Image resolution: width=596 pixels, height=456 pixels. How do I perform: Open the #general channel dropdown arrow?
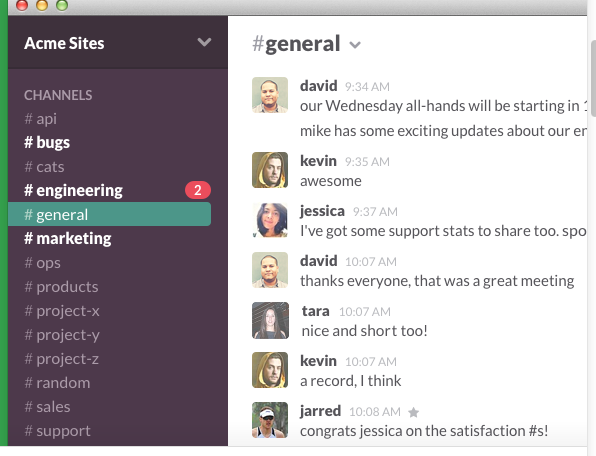pos(355,45)
